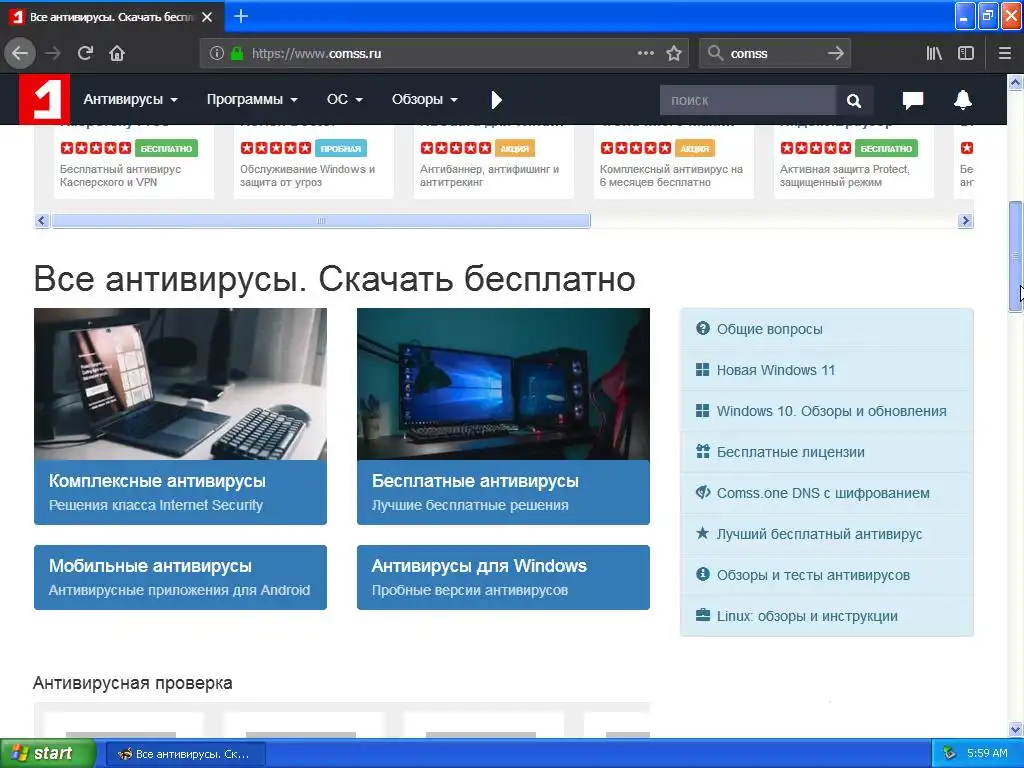Click 'Обслуживание Windows и защита от угроз' card
Screen dimensions: 1024x768
(313, 162)
